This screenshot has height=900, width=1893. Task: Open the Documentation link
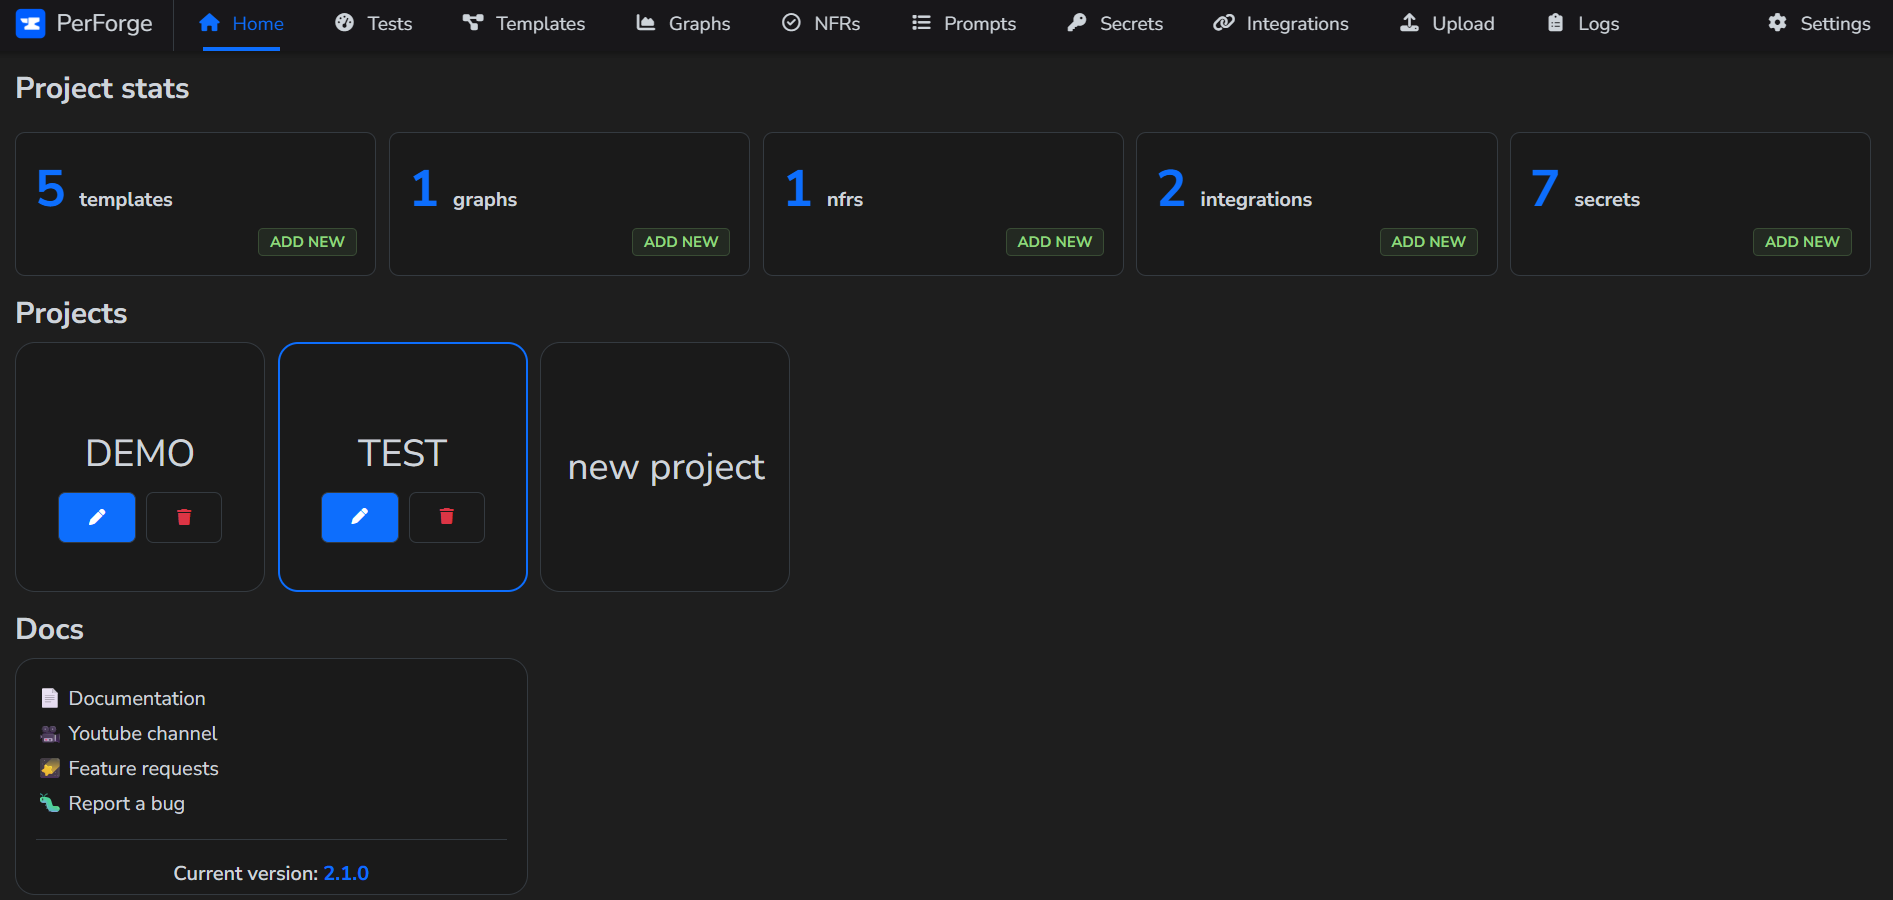(x=137, y=698)
